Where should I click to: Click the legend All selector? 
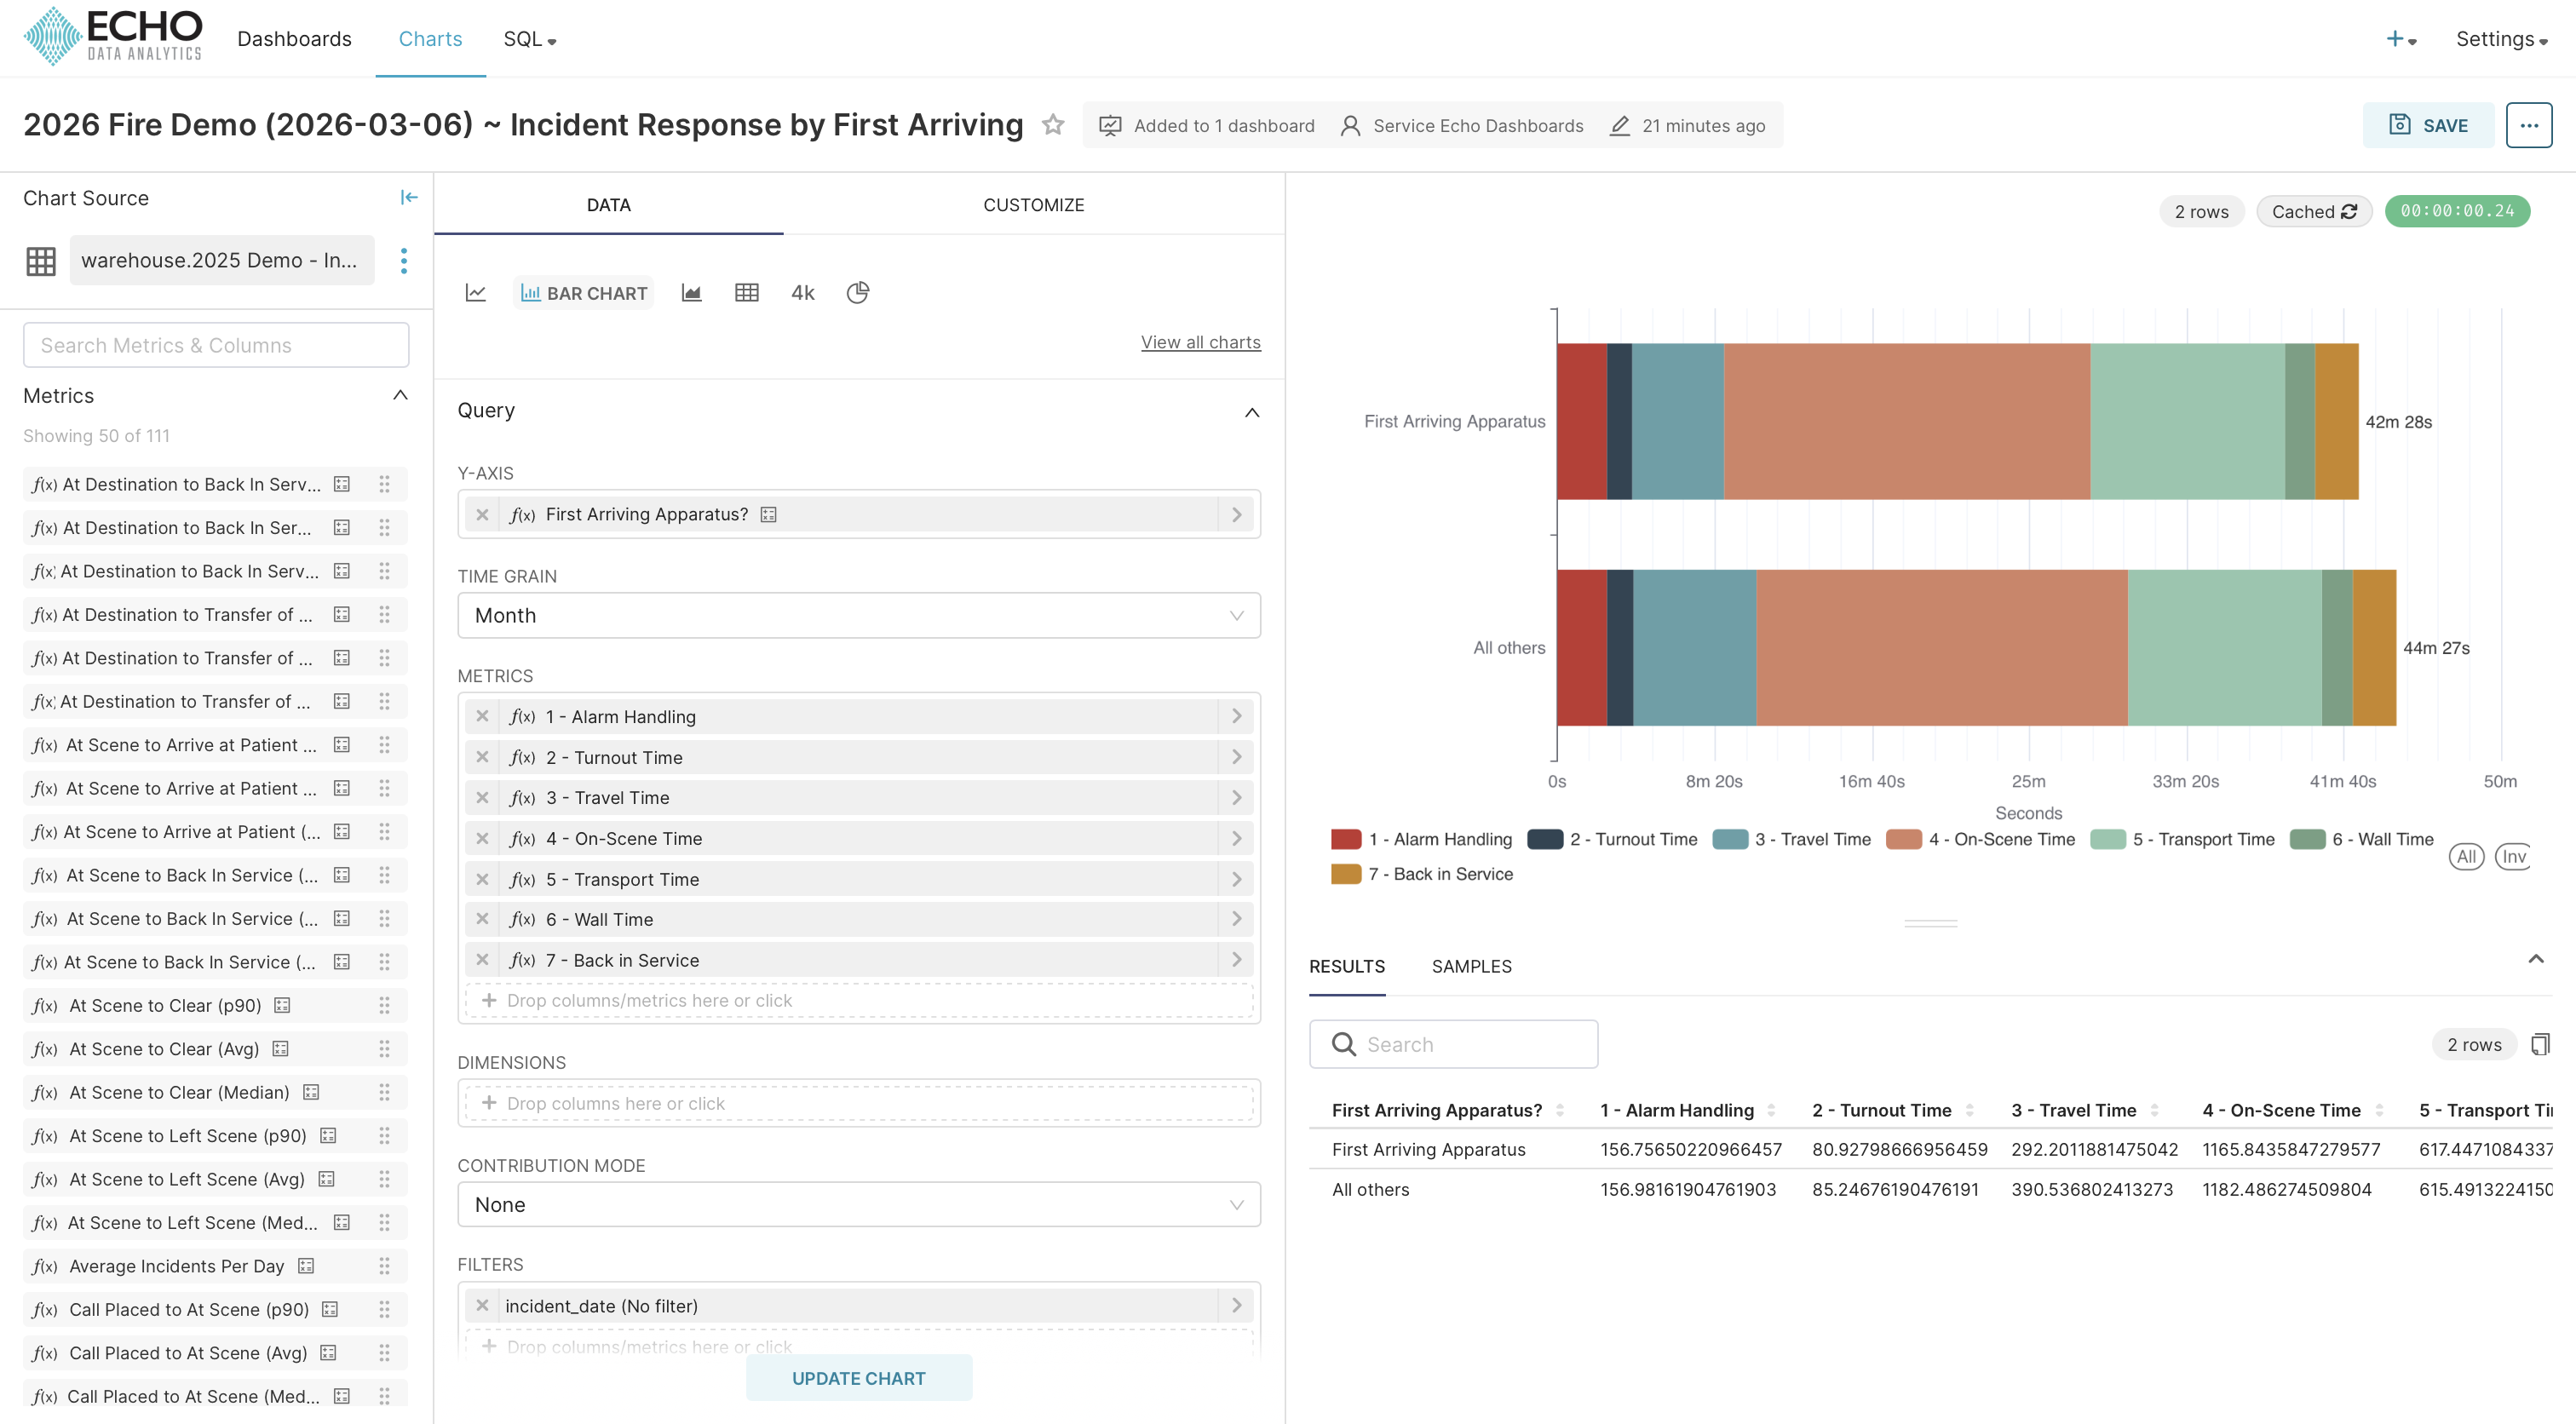point(2466,856)
